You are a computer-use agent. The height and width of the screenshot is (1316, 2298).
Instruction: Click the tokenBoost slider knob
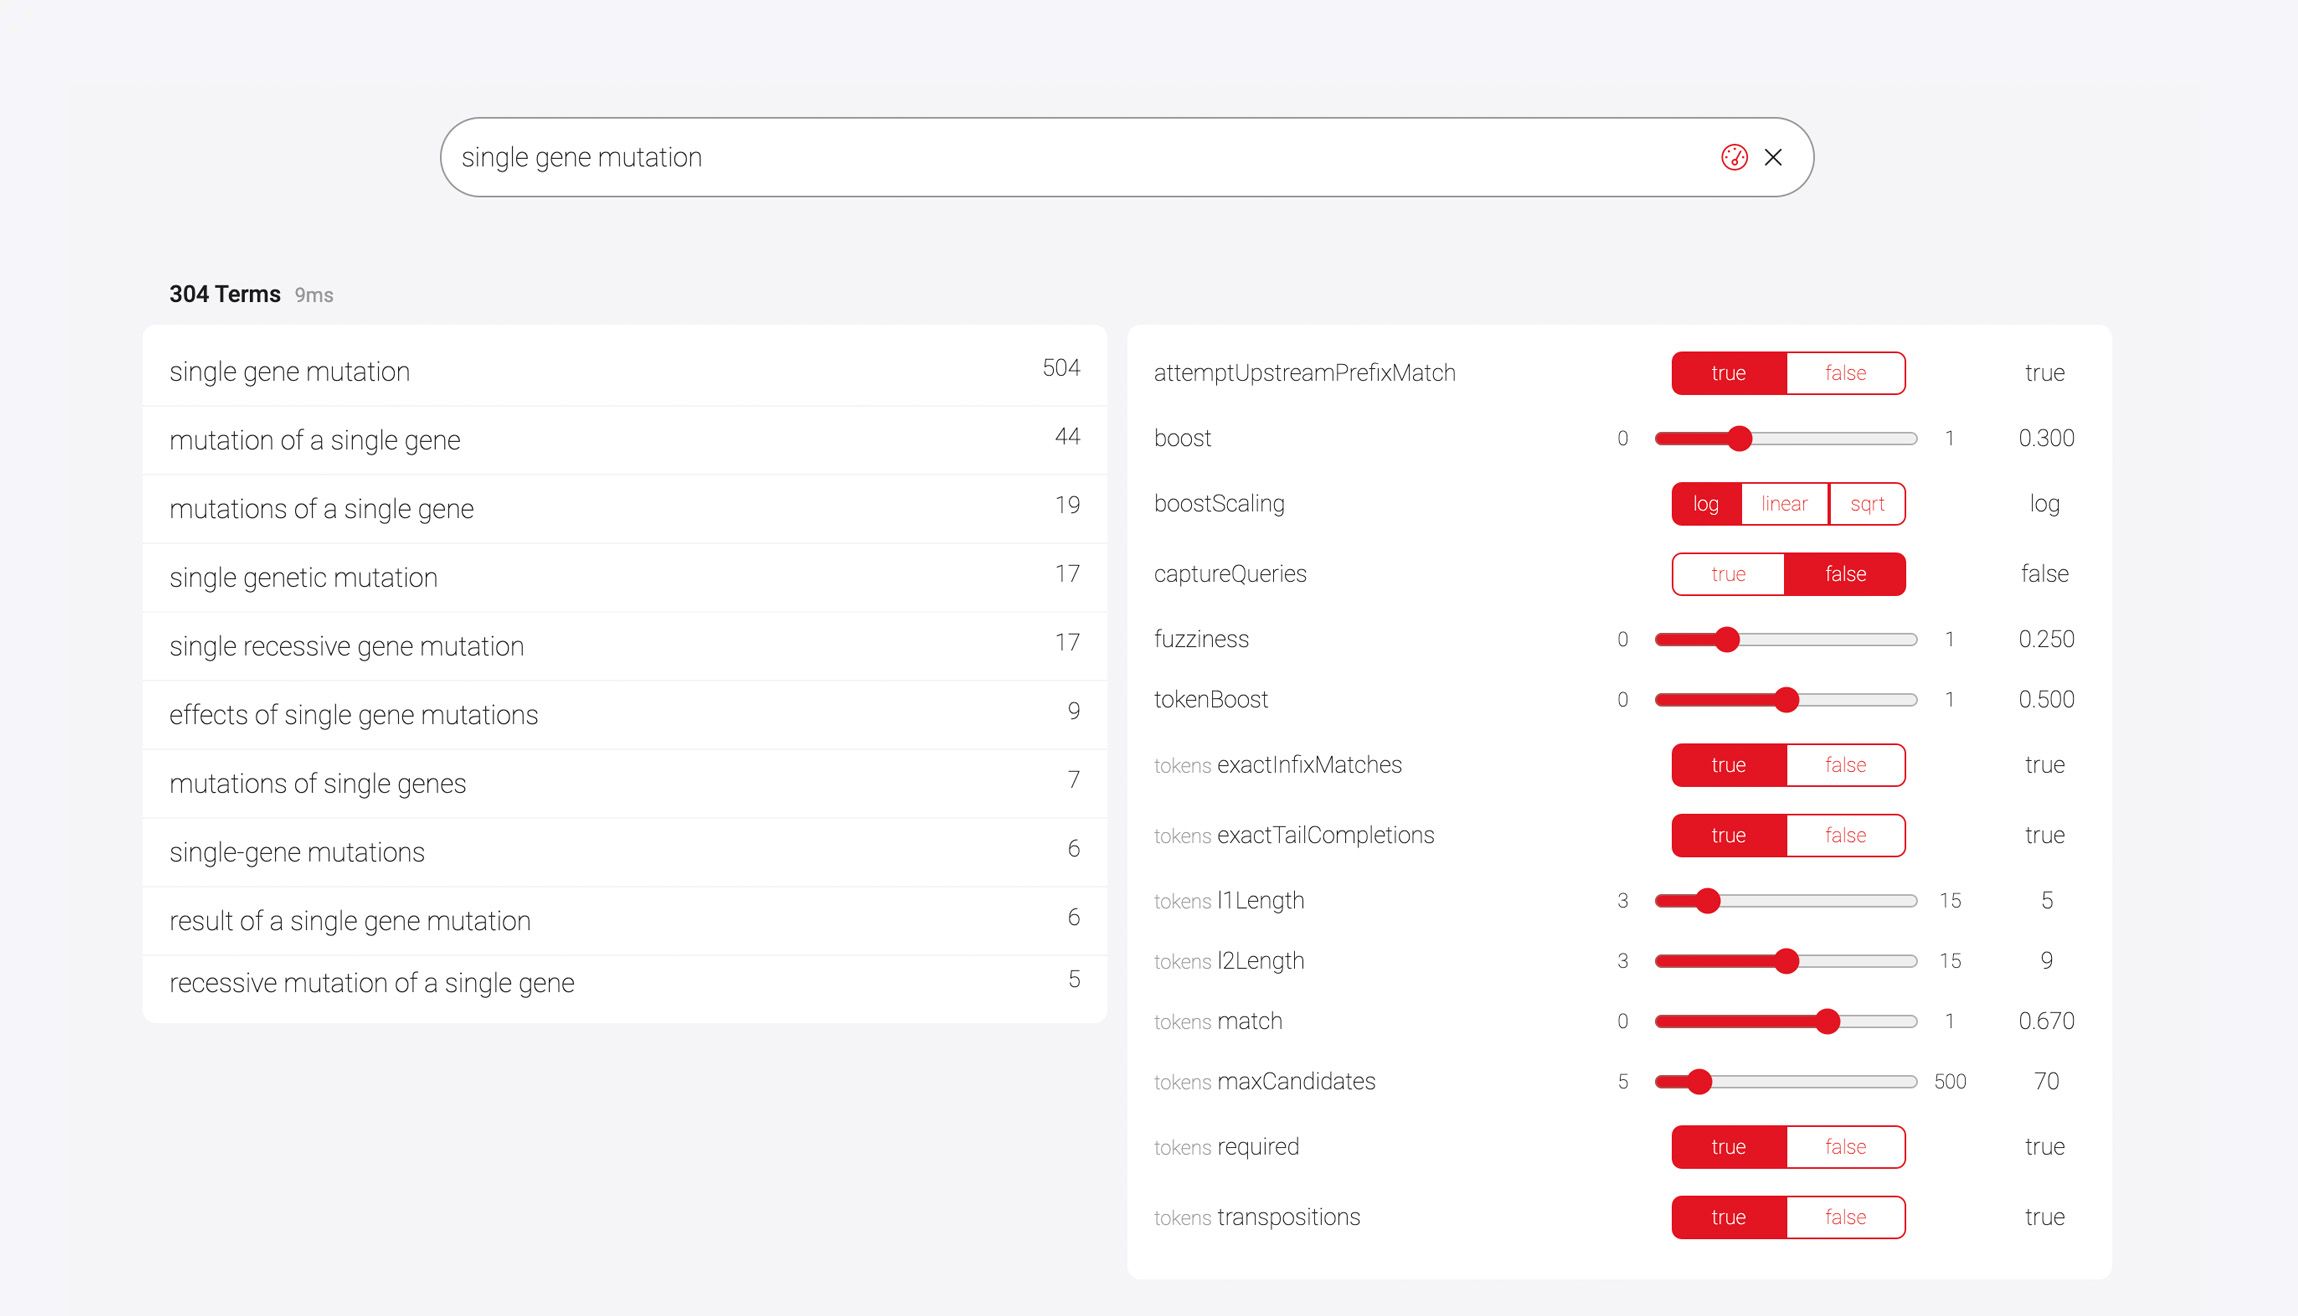(x=1786, y=700)
